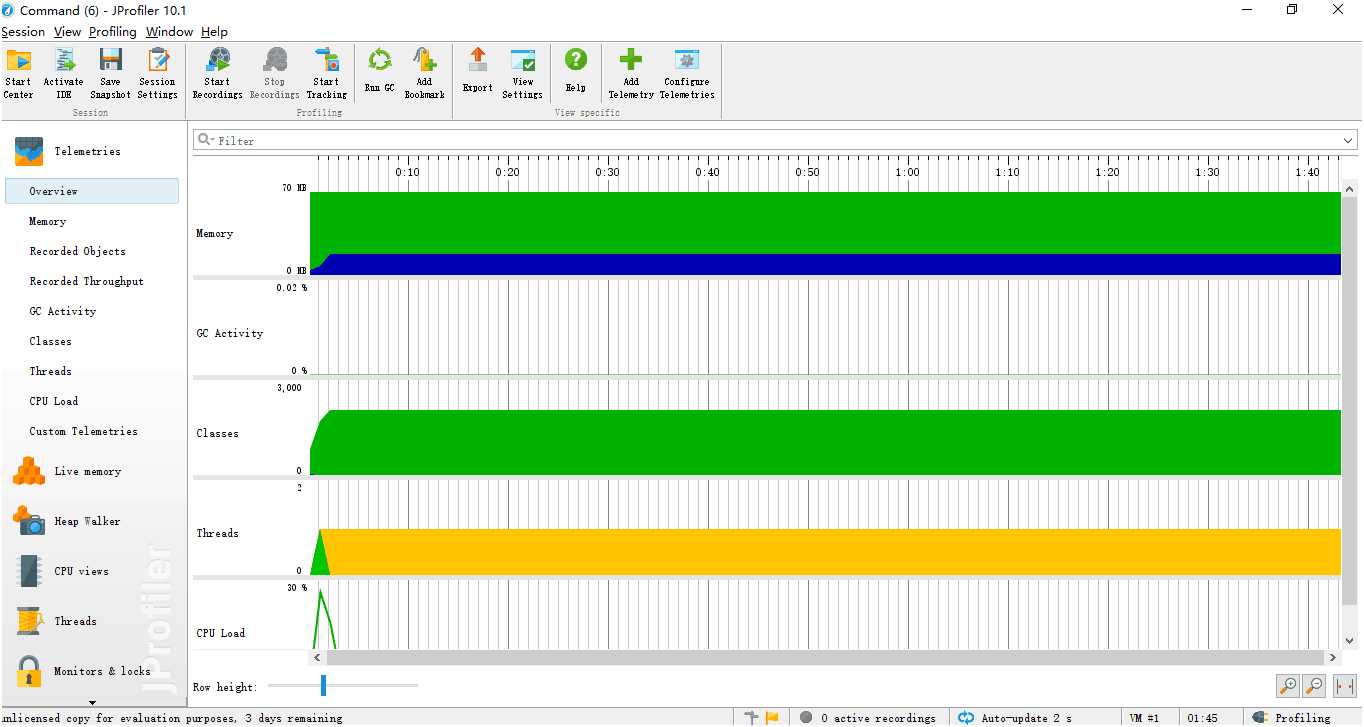Viewport: 1364px width, 727px height.
Task: Open Help from the toolbar
Action: pyautogui.click(x=575, y=72)
